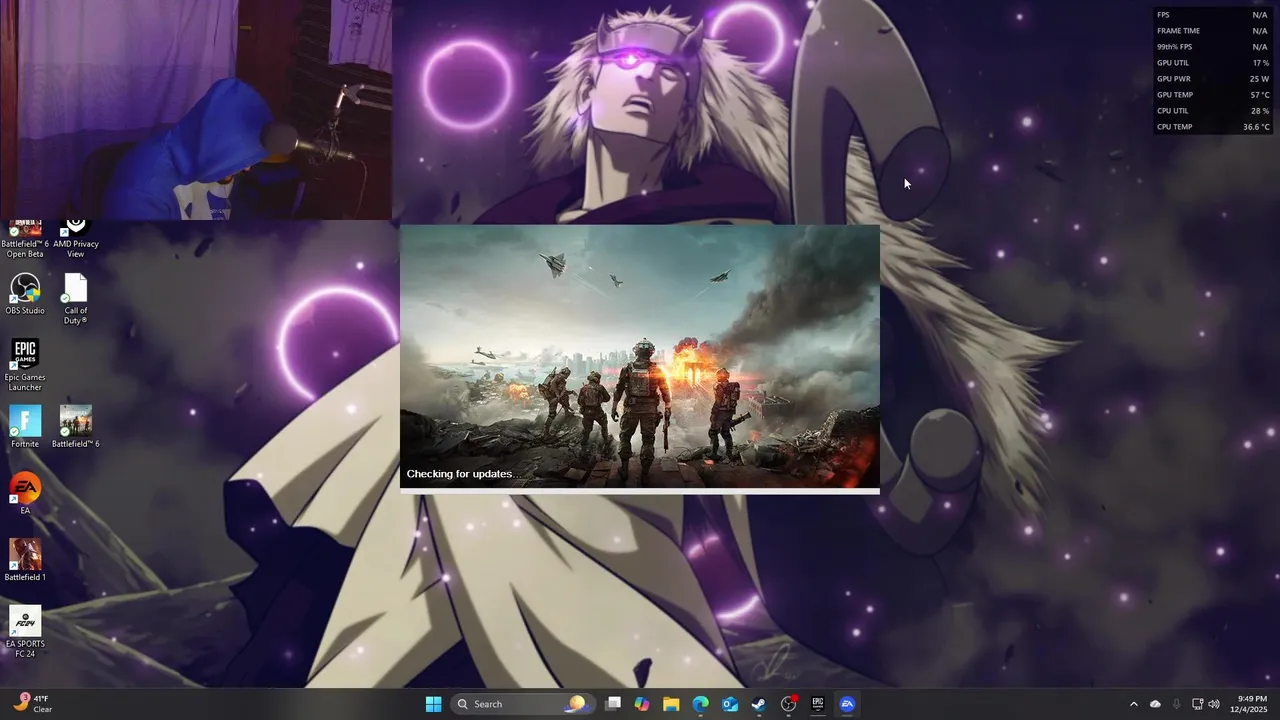Launch Epic Games Launcher from the desktop
1280x720 pixels.
point(25,365)
